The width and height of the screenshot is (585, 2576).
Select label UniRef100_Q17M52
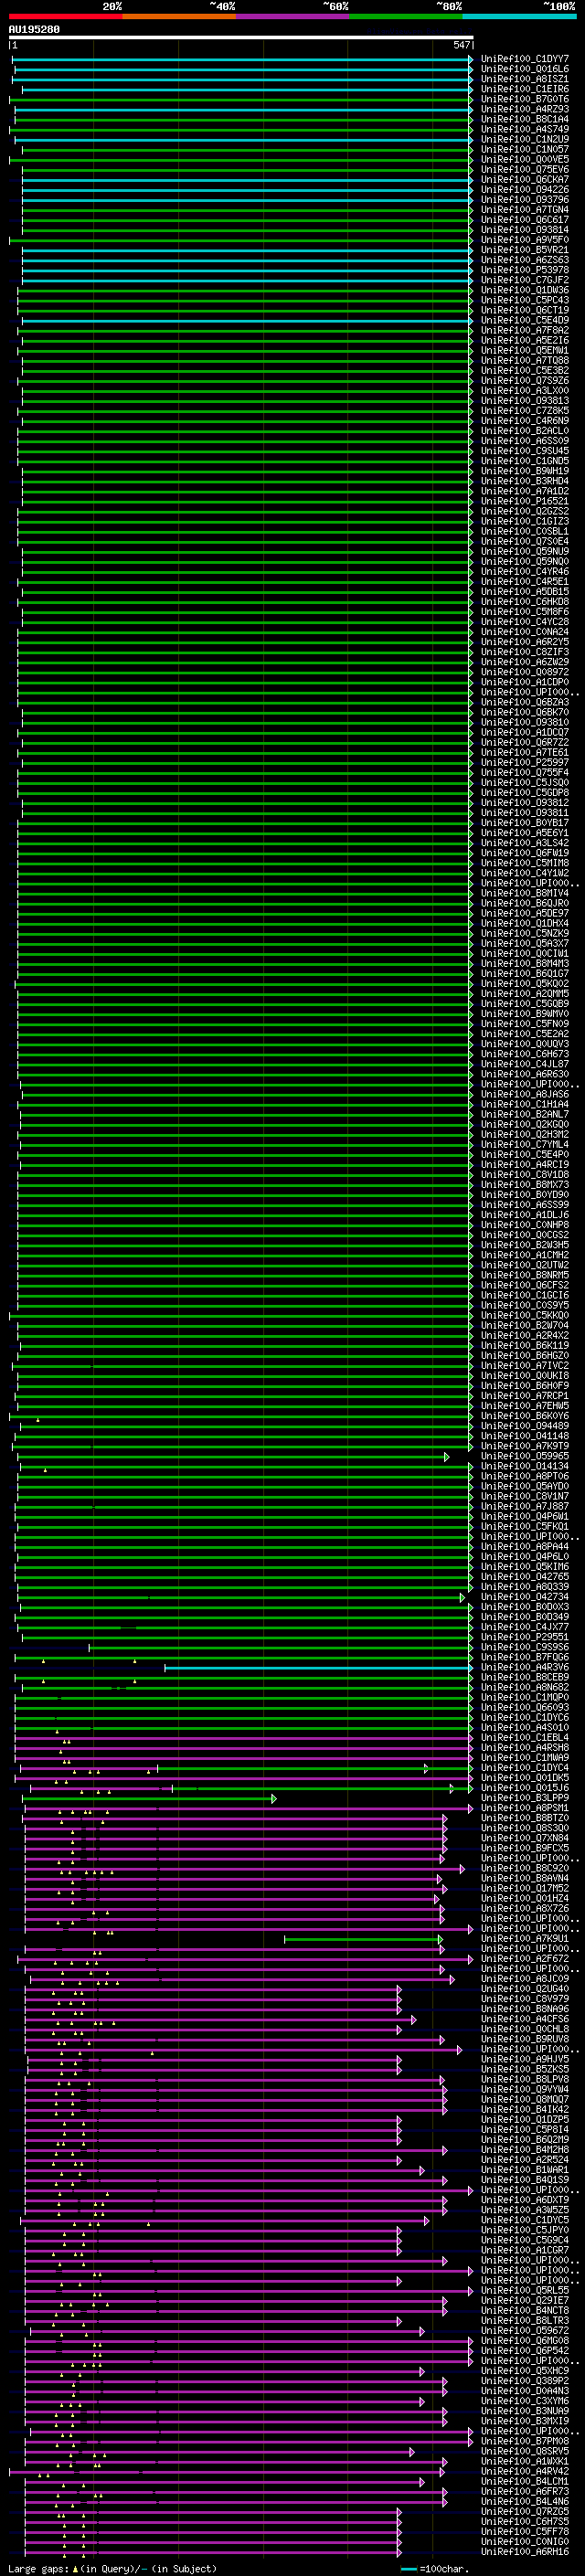tap(525, 1888)
